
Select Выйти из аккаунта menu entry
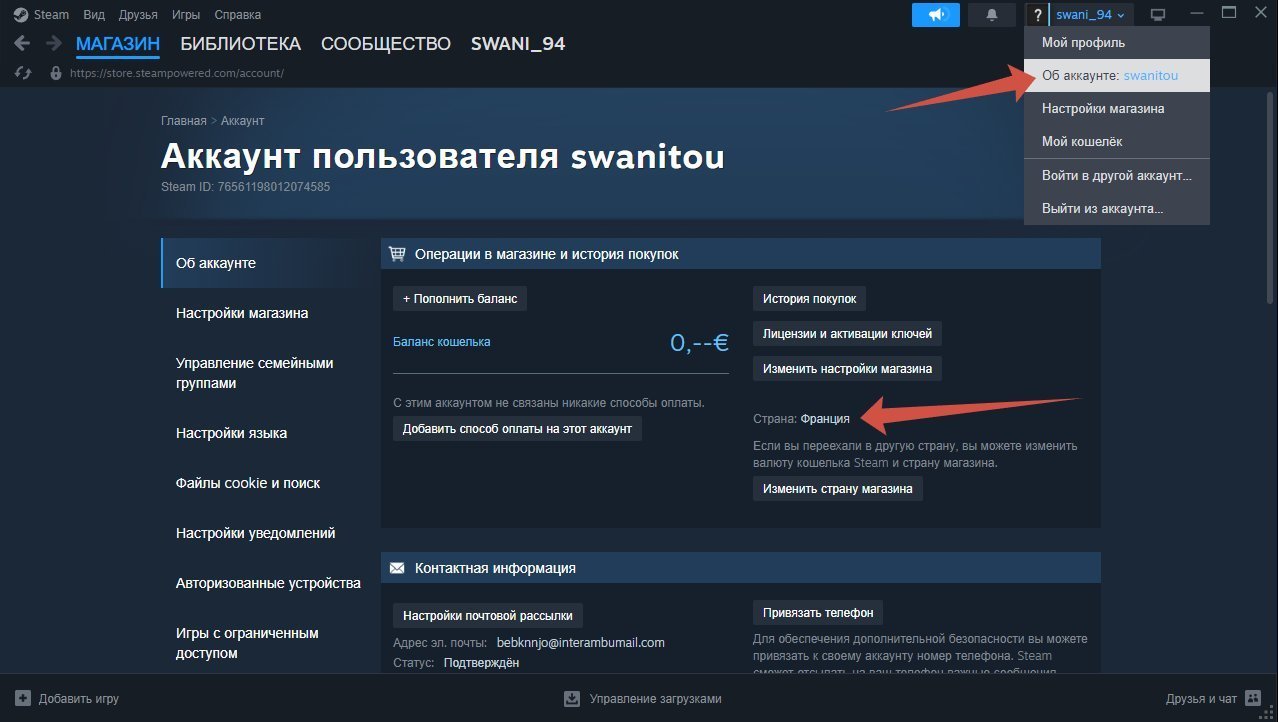(x=1117, y=208)
